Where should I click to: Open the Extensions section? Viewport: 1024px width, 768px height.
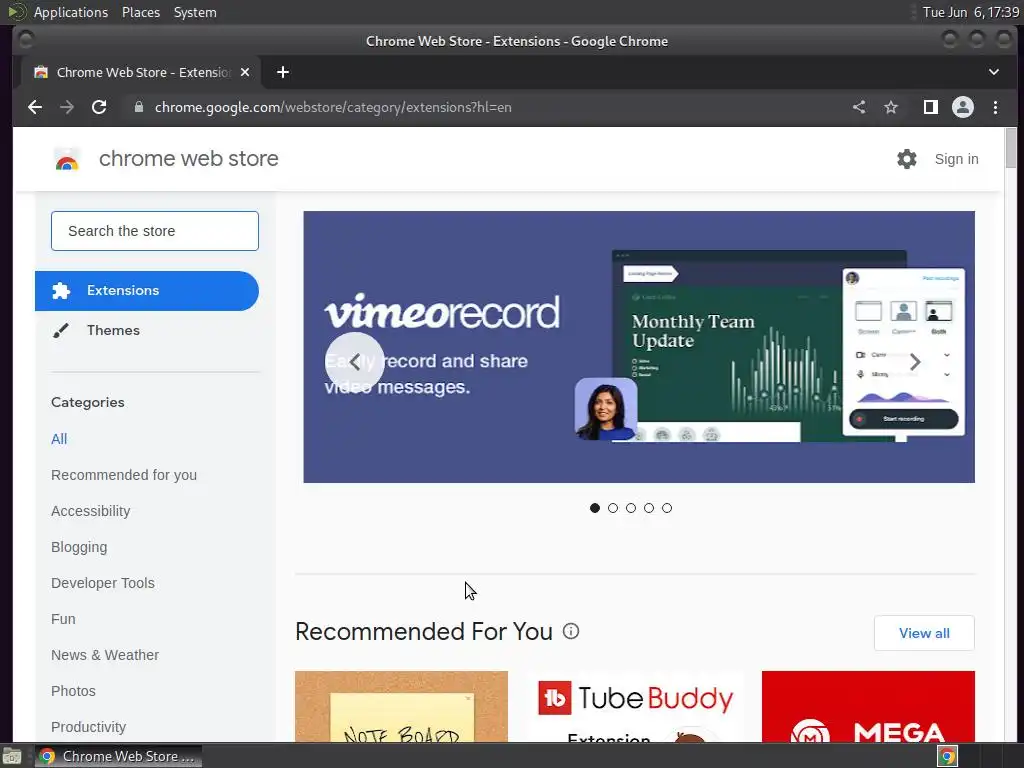click(x=147, y=291)
